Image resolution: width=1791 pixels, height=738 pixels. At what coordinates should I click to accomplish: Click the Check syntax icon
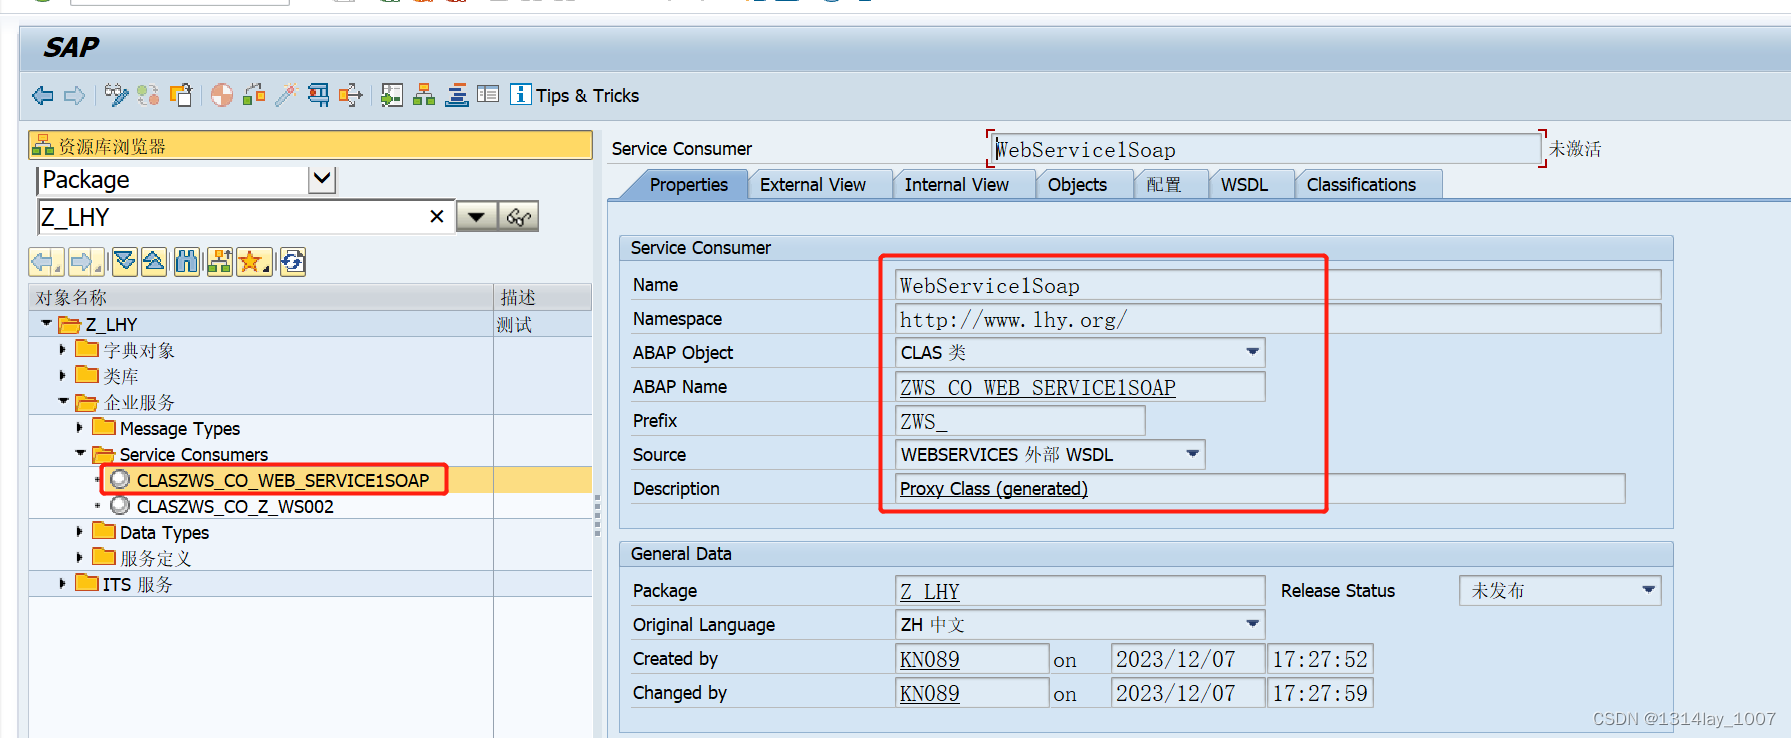(222, 95)
